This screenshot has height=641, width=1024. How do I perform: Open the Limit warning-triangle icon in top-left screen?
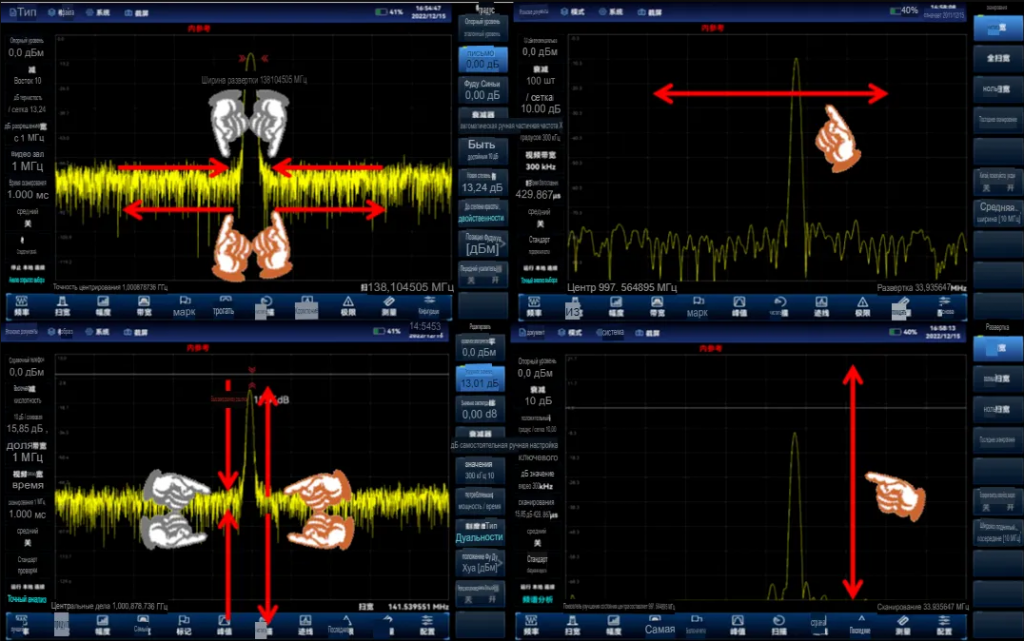pyautogui.click(x=348, y=305)
